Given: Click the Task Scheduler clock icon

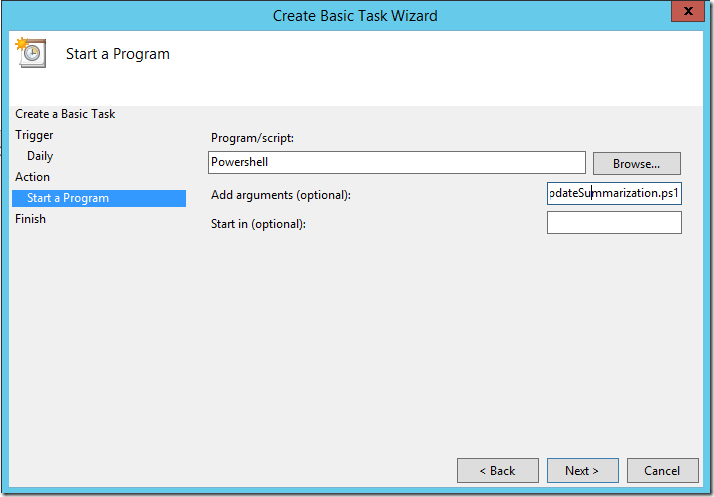Looking at the screenshot, I should [x=31, y=52].
